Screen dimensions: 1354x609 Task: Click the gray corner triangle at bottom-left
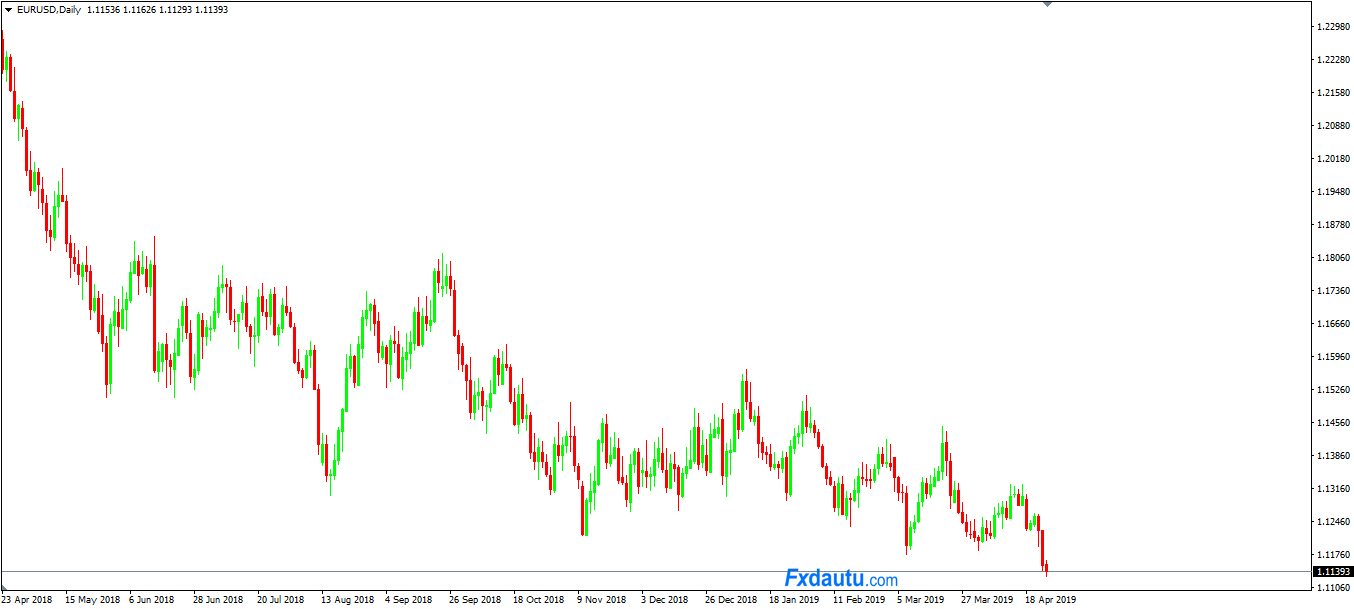4,587
